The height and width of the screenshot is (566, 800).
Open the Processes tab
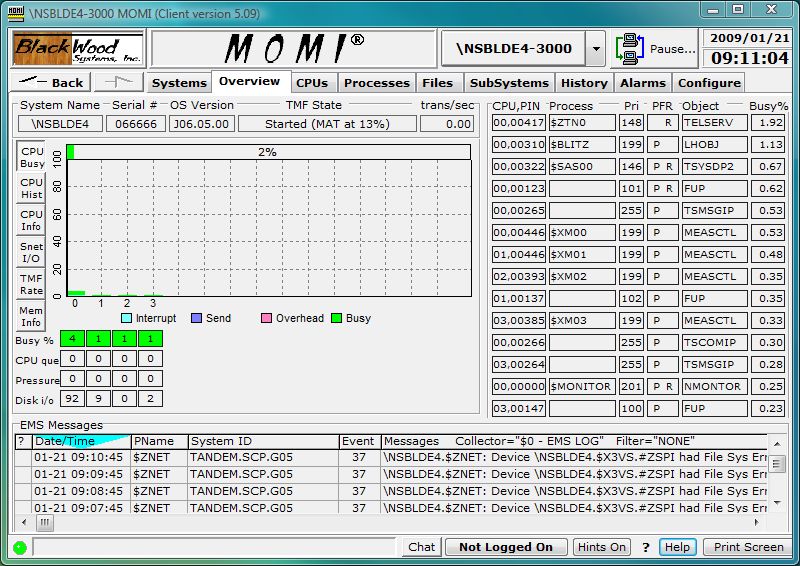coord(377,83)
